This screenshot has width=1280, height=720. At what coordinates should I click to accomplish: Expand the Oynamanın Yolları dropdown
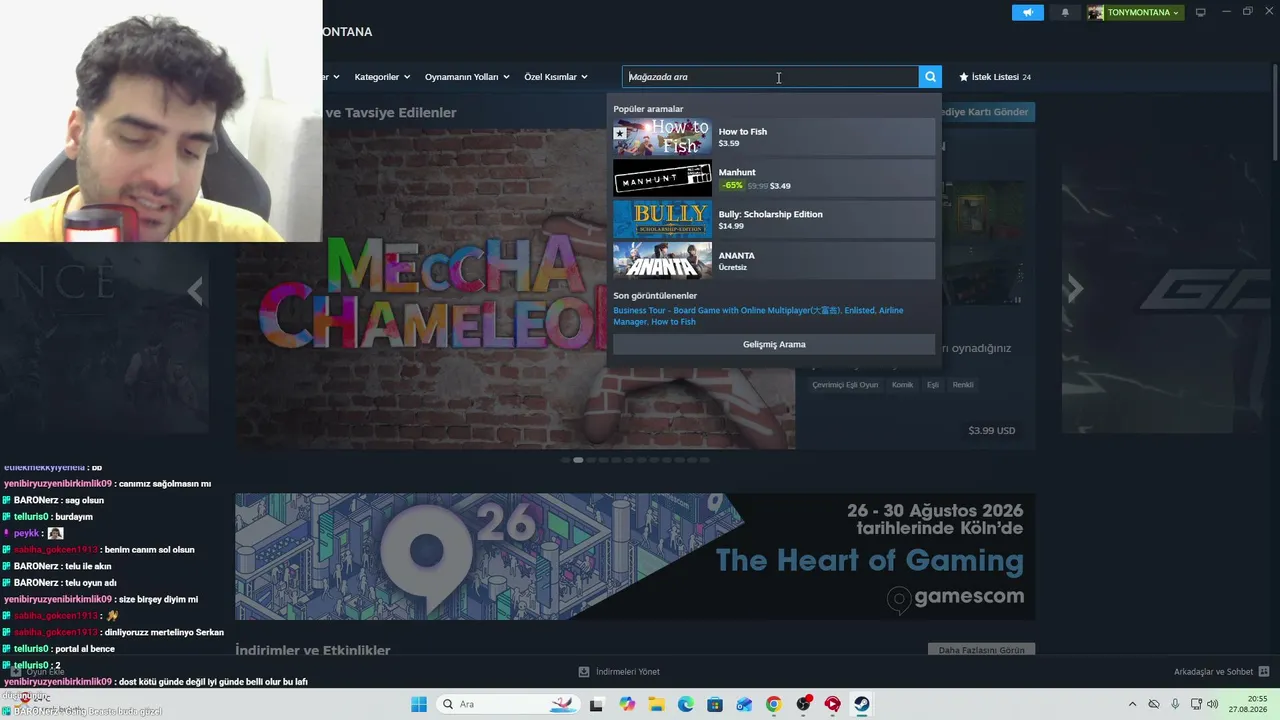coord(467,77)
